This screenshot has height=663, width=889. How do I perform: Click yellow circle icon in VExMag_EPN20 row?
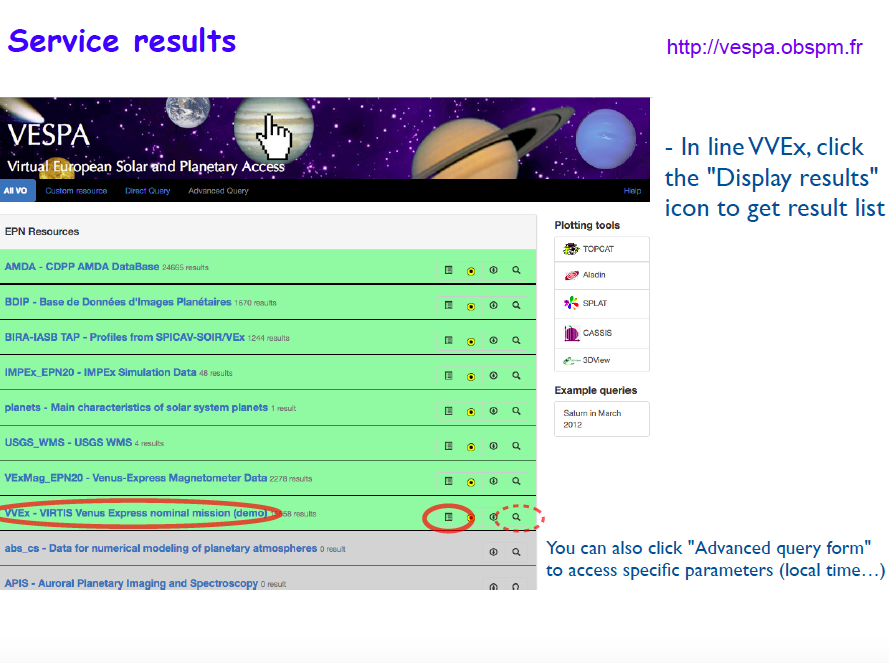[x=471, y=482]
